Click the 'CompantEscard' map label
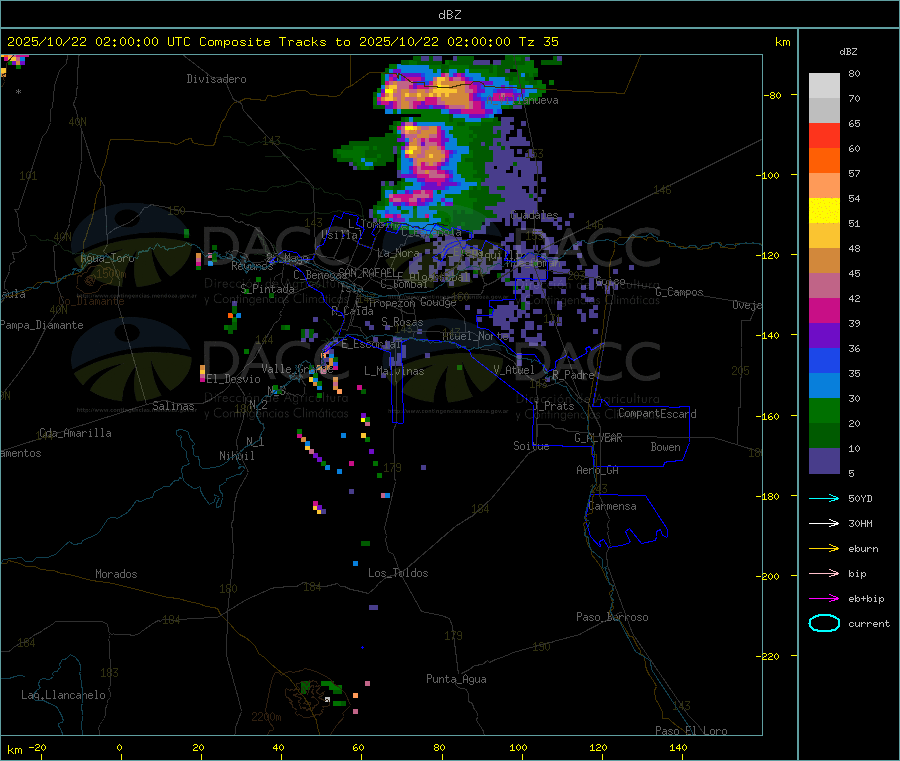 coord(658,414)
